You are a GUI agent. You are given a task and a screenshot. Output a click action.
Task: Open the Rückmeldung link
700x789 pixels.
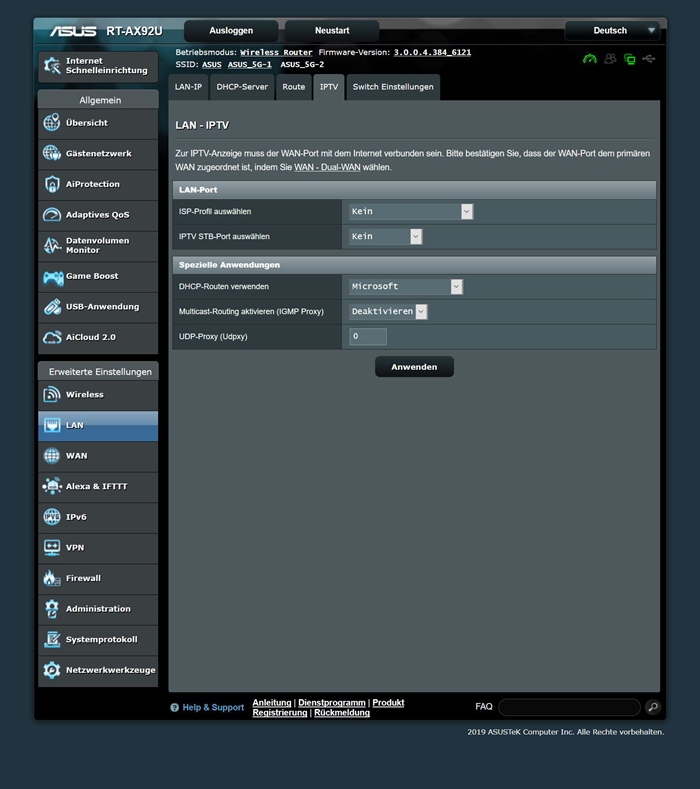(x=342, y=713)
